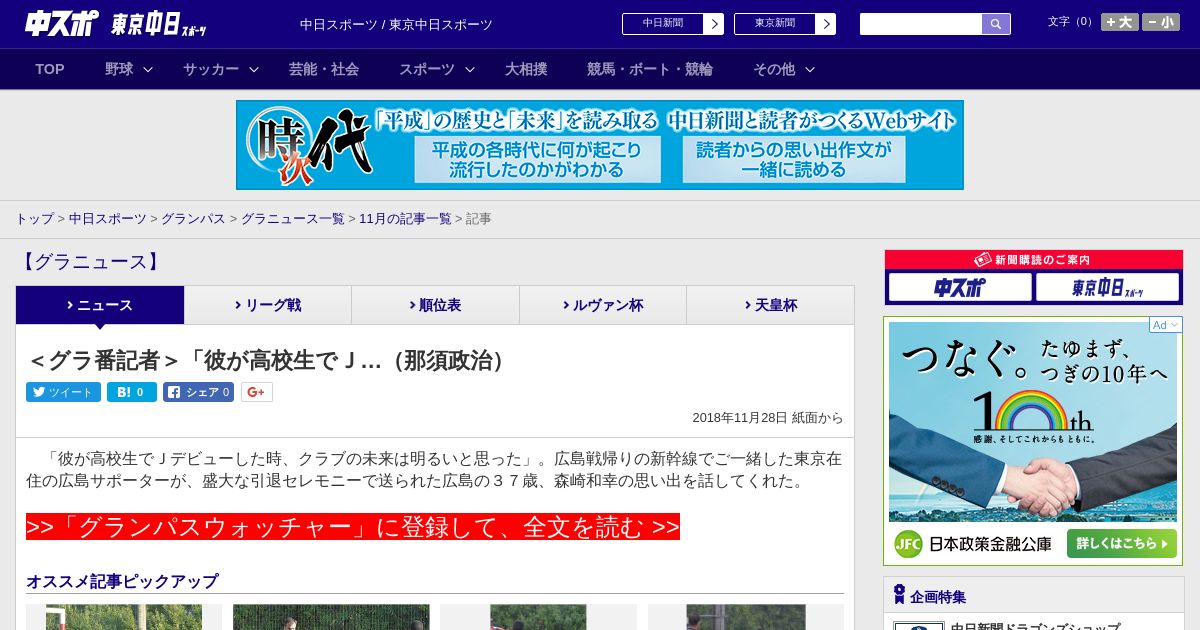The image size is (1200, 630).
Task: Go to 11月の記事一覧 in the breadcrumb
Action: tap(405, 218)
